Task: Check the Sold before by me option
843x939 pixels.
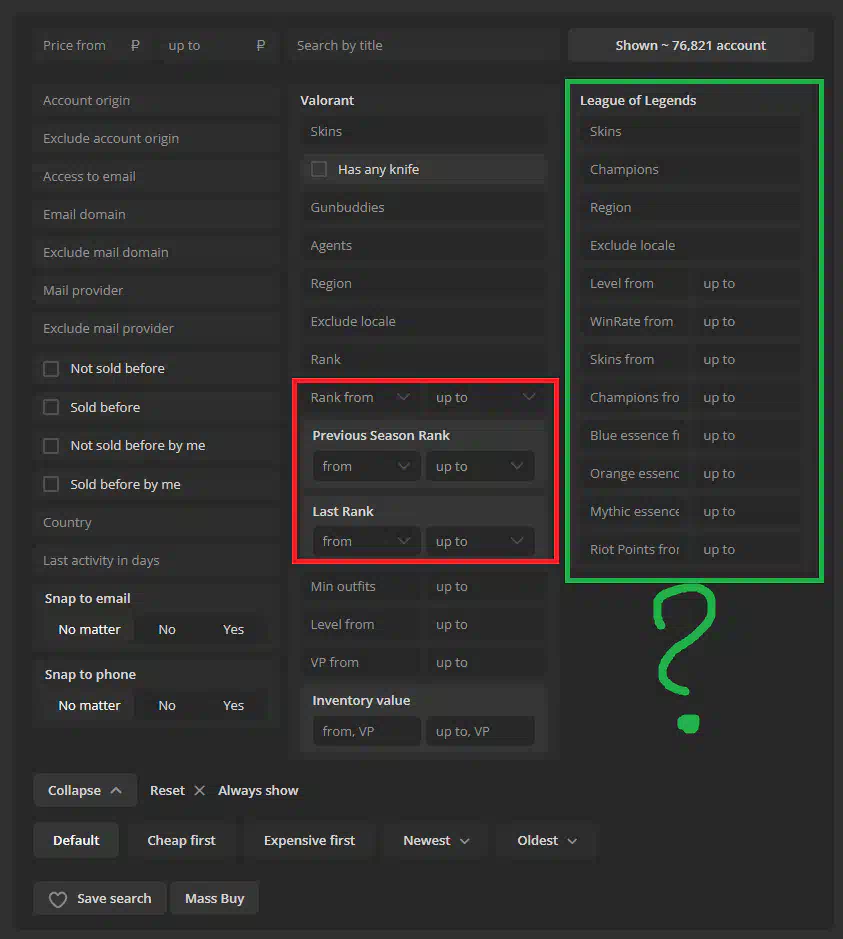Action: pos(51,485)
